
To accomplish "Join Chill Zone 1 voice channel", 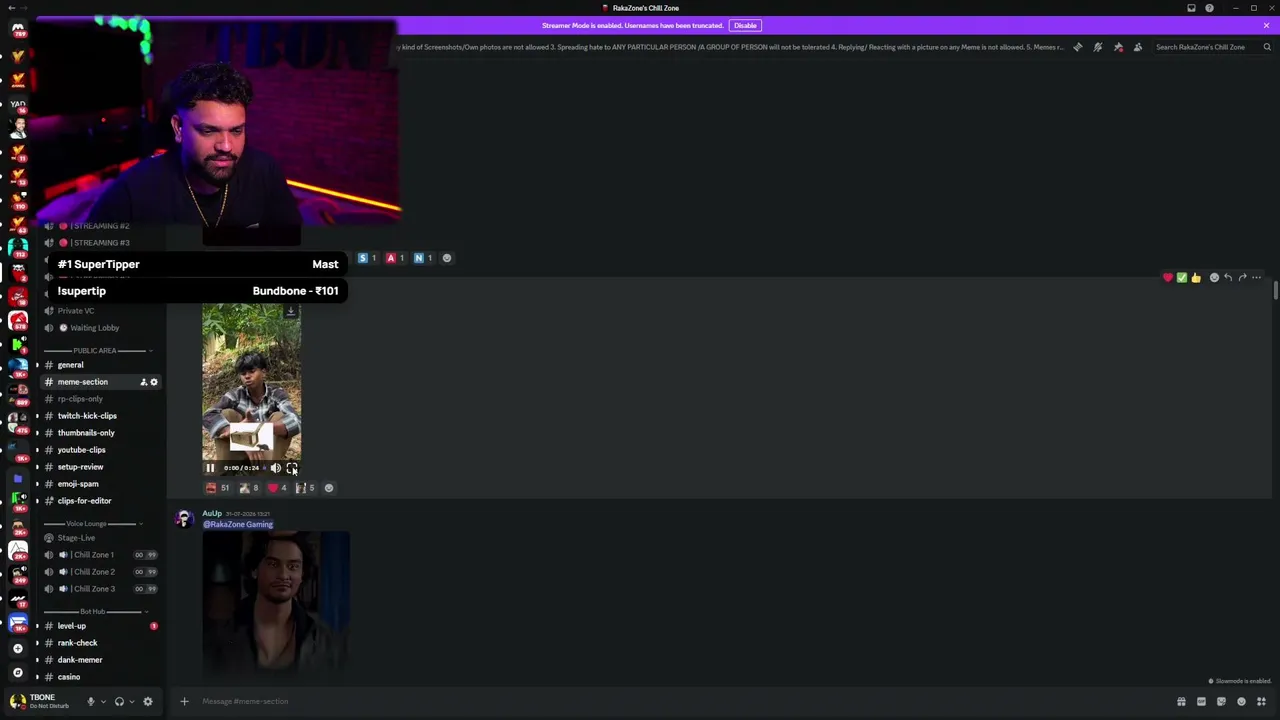I will coord(96,555).
